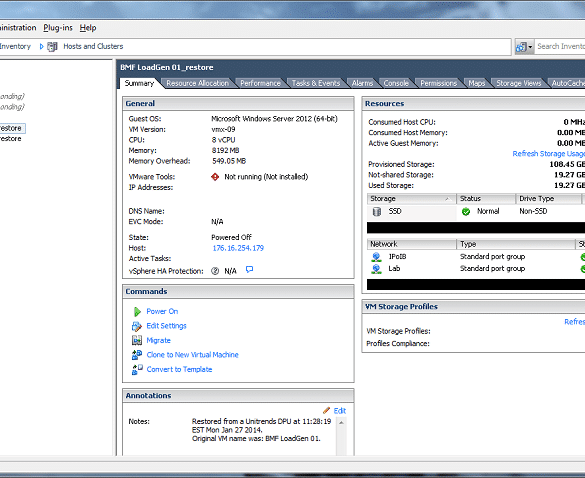The image size is (585, 478).
Task: Click the Convert to Template icon
Action: point(137,369)
